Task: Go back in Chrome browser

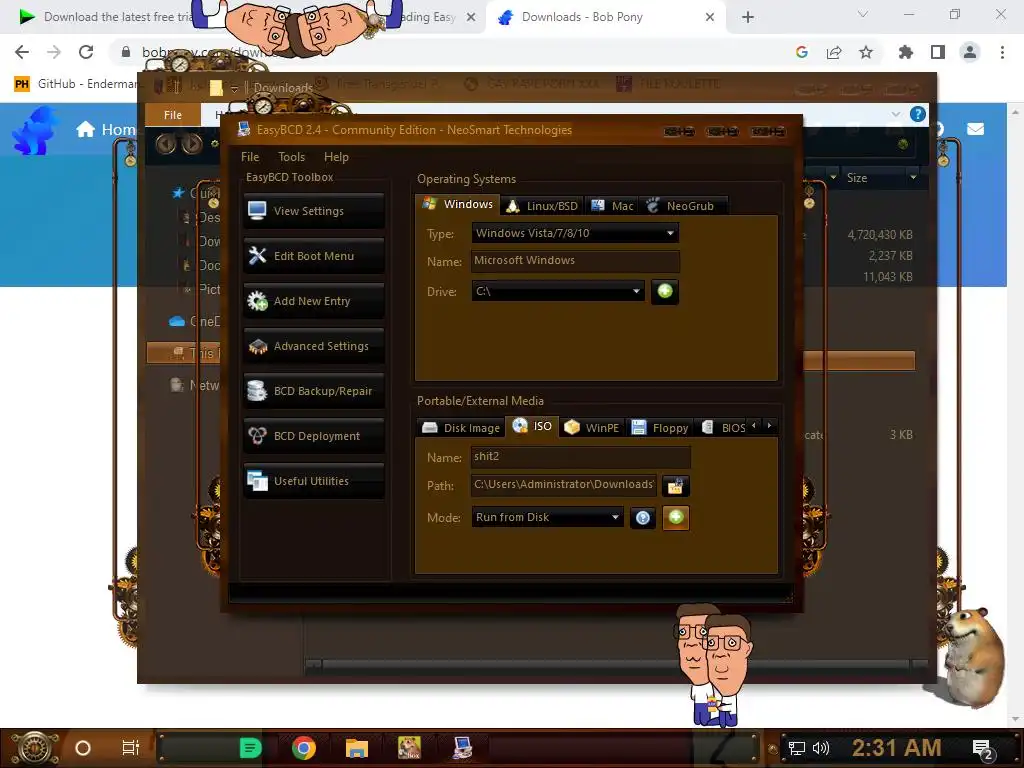Action: [22, 52]
